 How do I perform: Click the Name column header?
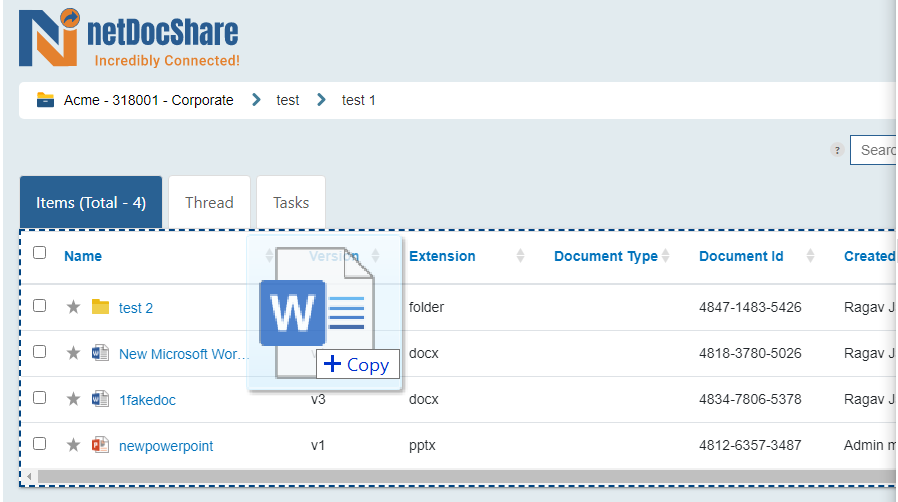click(83, 256)
